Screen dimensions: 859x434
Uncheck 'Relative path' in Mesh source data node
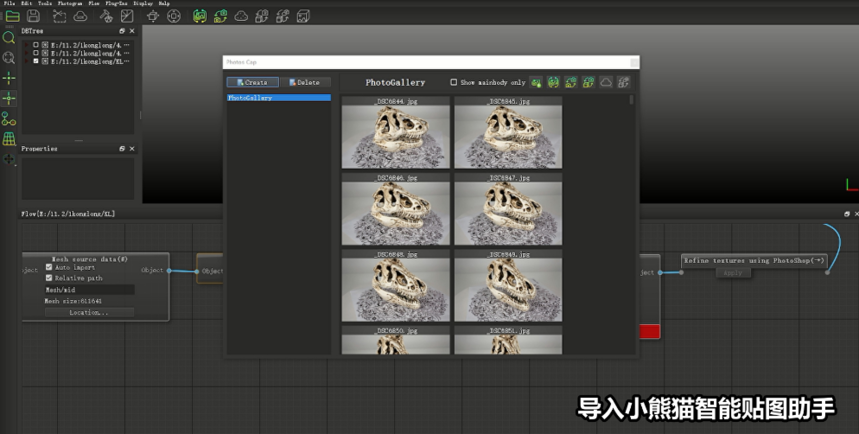coord(49,278)
